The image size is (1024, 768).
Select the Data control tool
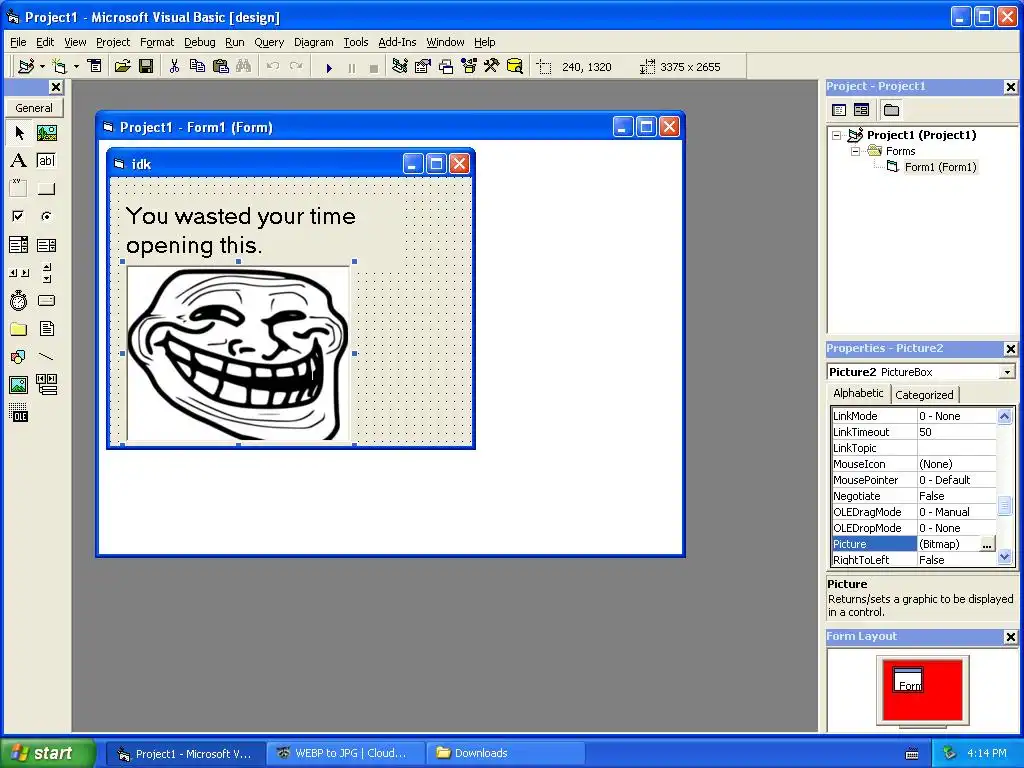click(x=46, y=385)
